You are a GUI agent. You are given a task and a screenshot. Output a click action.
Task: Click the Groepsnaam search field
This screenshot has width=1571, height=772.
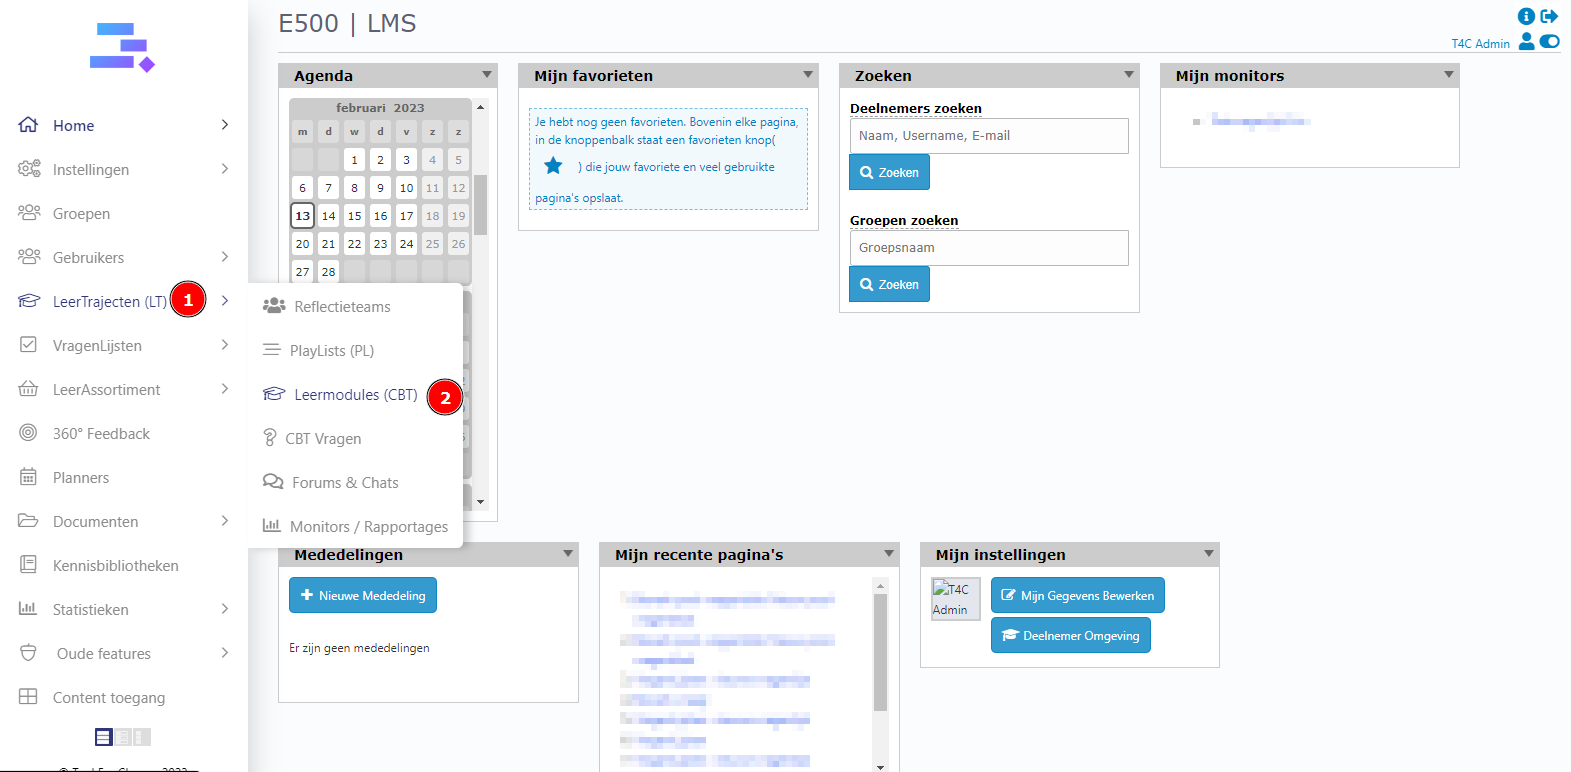989,248
